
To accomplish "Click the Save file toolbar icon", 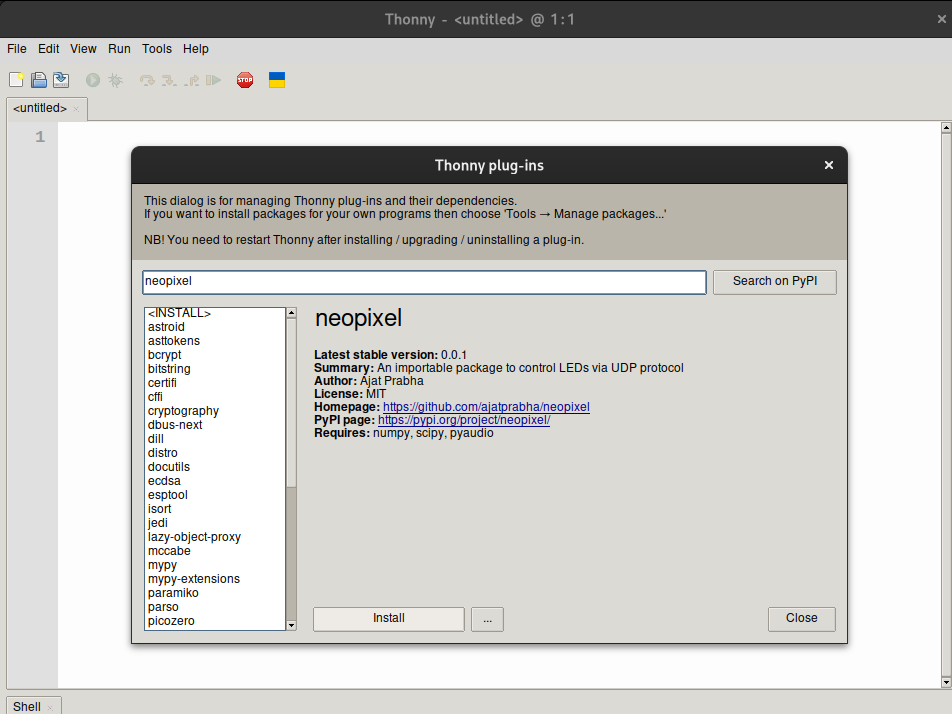I will coord(61,80).
